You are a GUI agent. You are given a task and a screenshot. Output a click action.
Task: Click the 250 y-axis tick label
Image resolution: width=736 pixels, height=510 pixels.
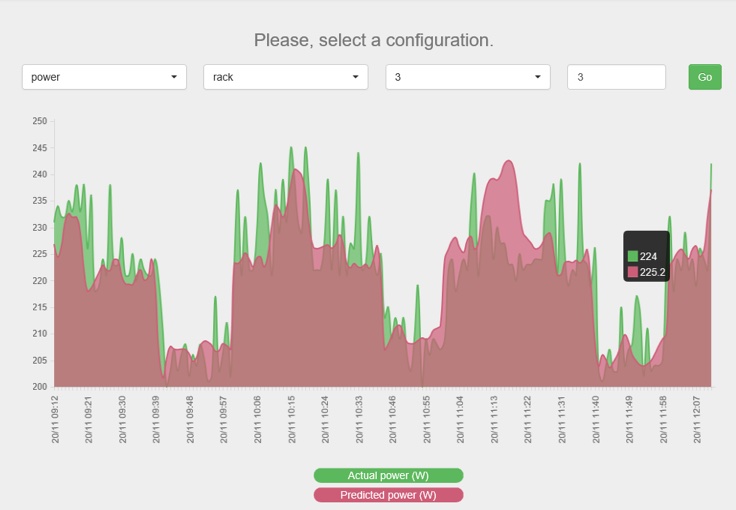click(39, 121)
